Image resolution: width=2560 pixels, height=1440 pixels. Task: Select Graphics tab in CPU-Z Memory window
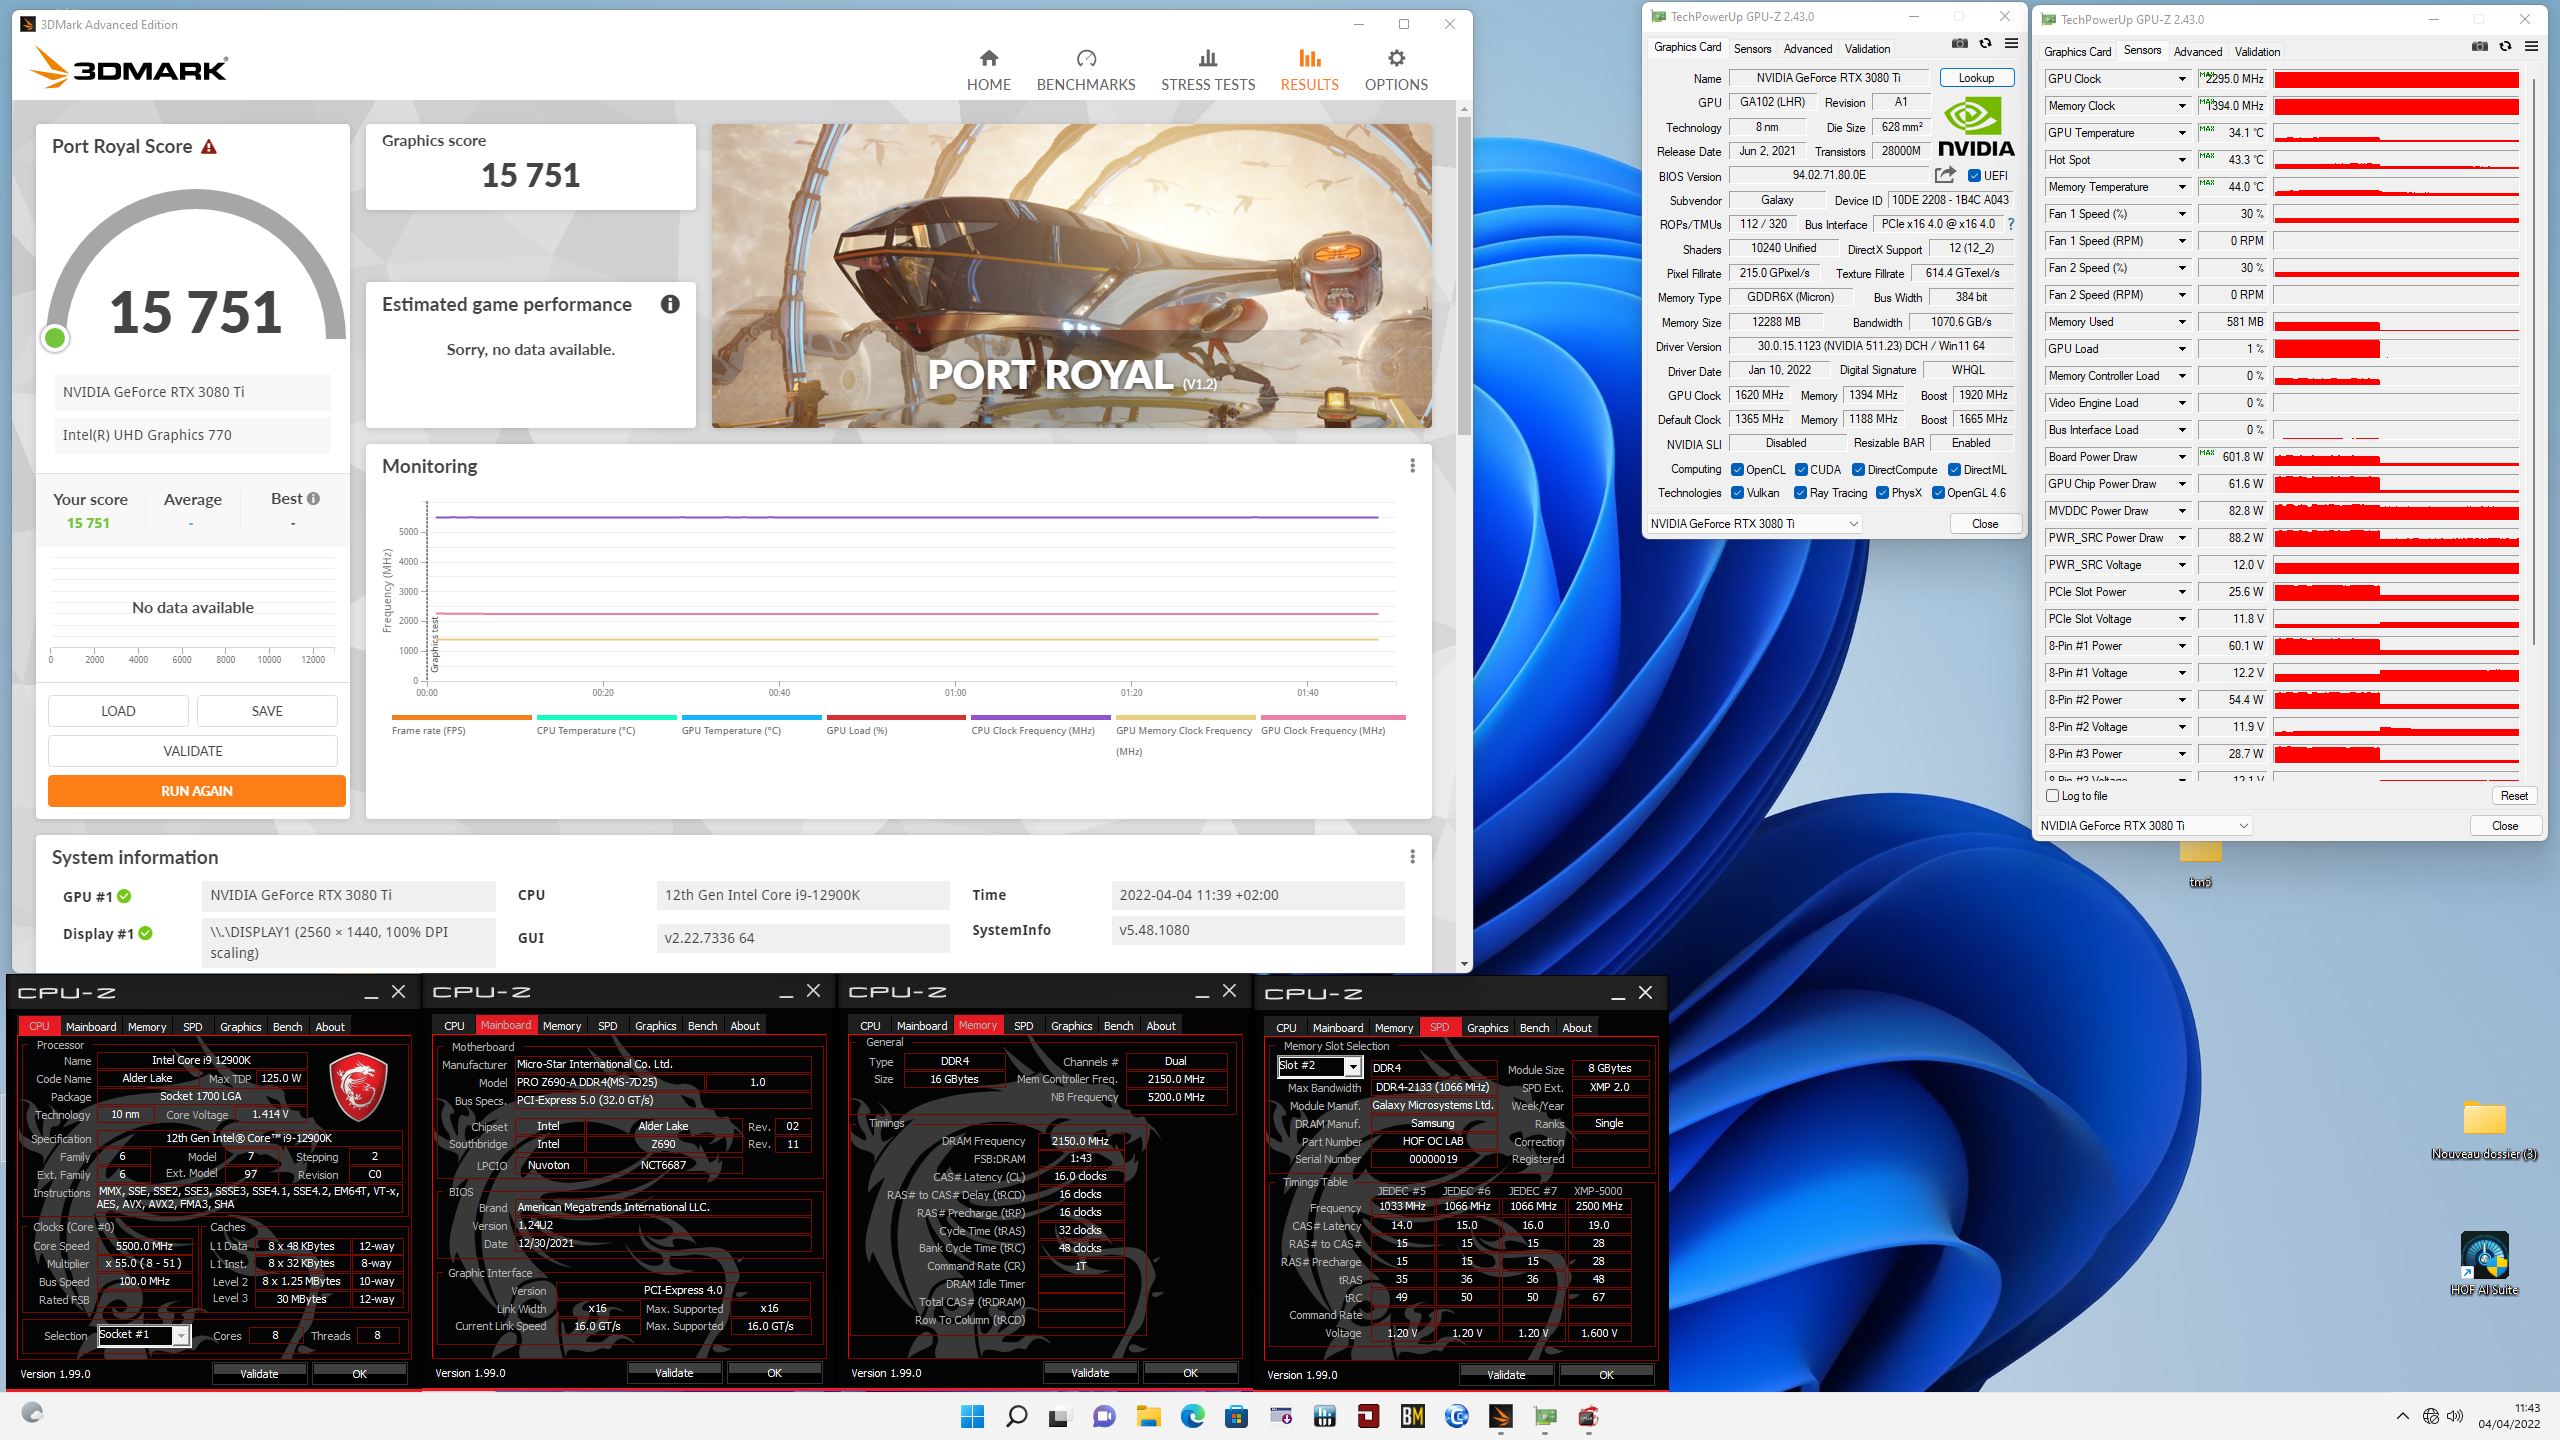[x=1071, y=1026]
